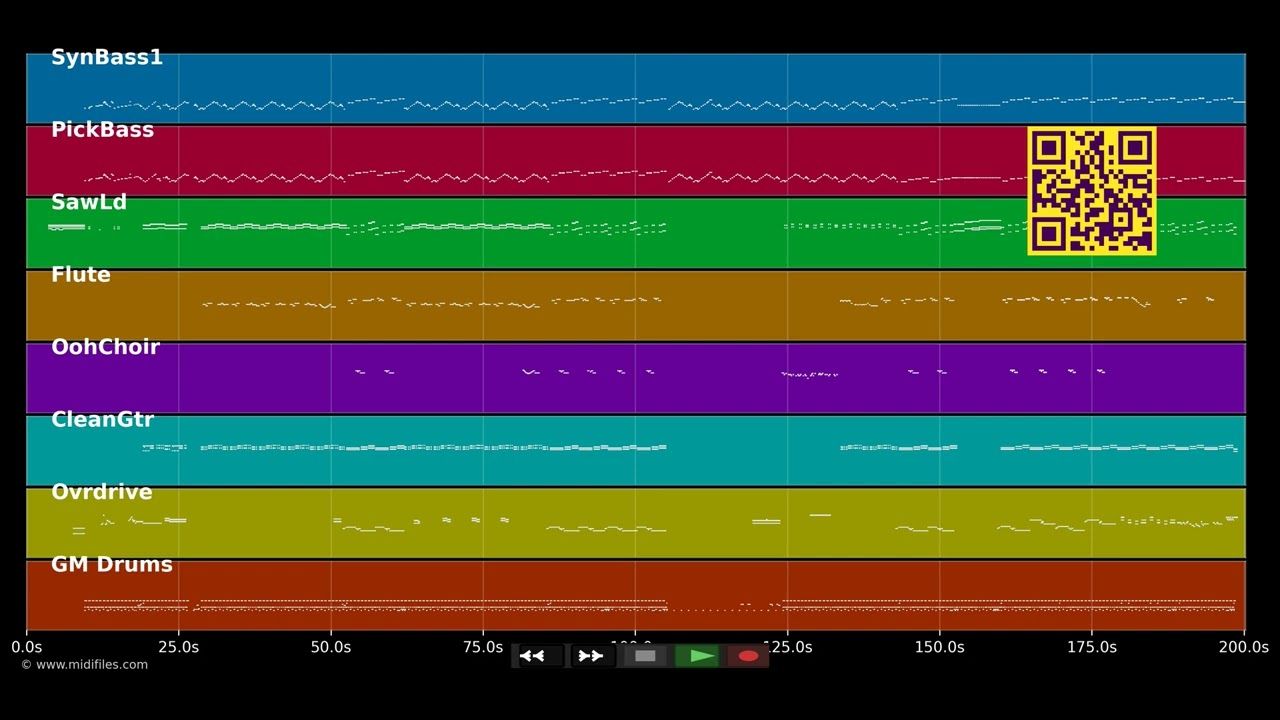The height and width of the screenshot is (720, 1280).
Task: Start playback with the green play button
Action: pos(697,656)
